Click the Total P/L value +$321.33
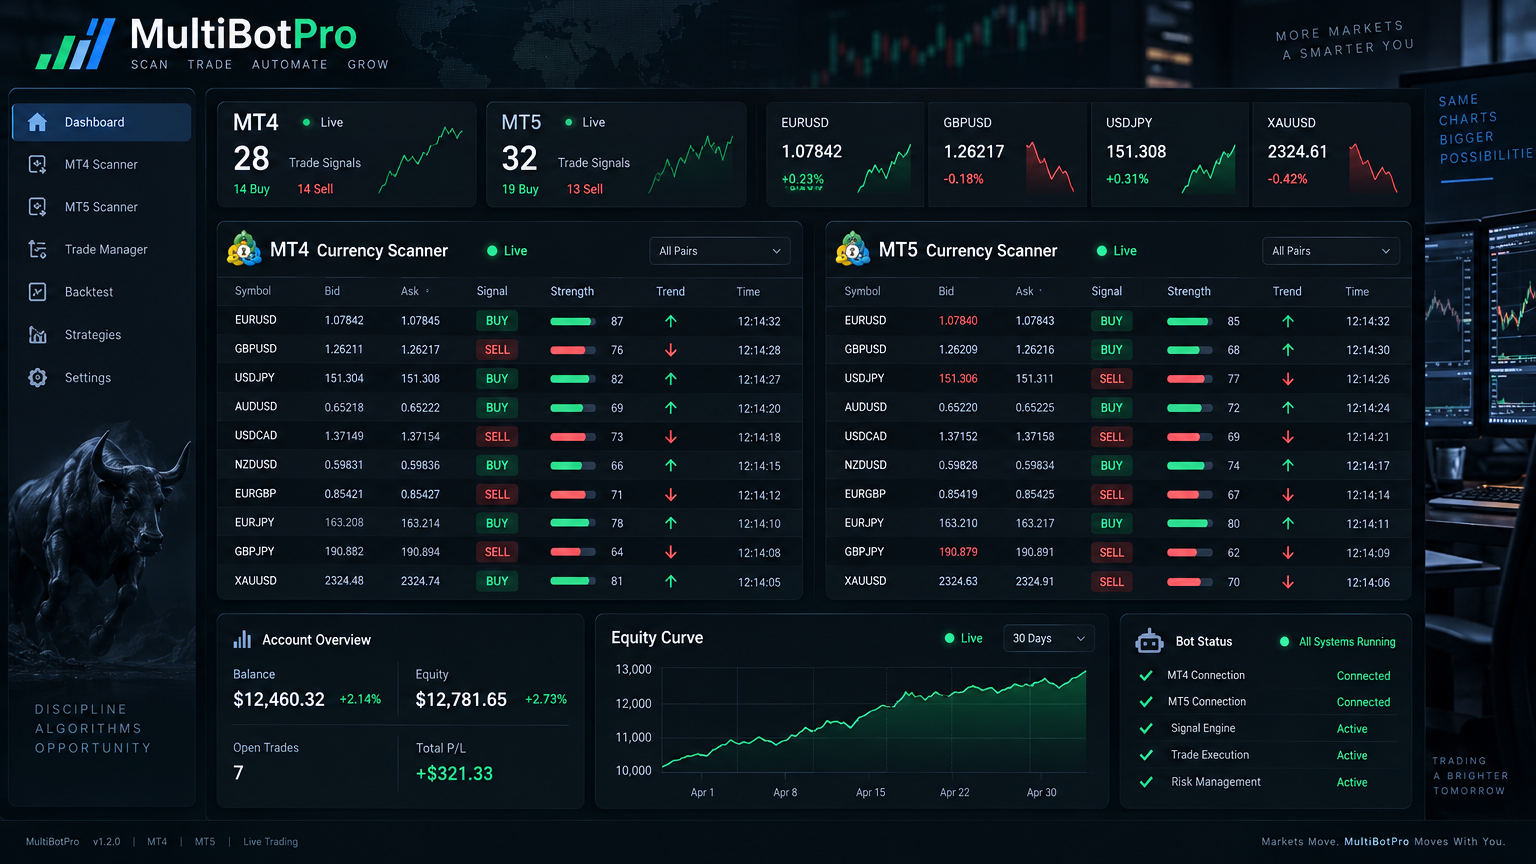 [x=454, y=773]
